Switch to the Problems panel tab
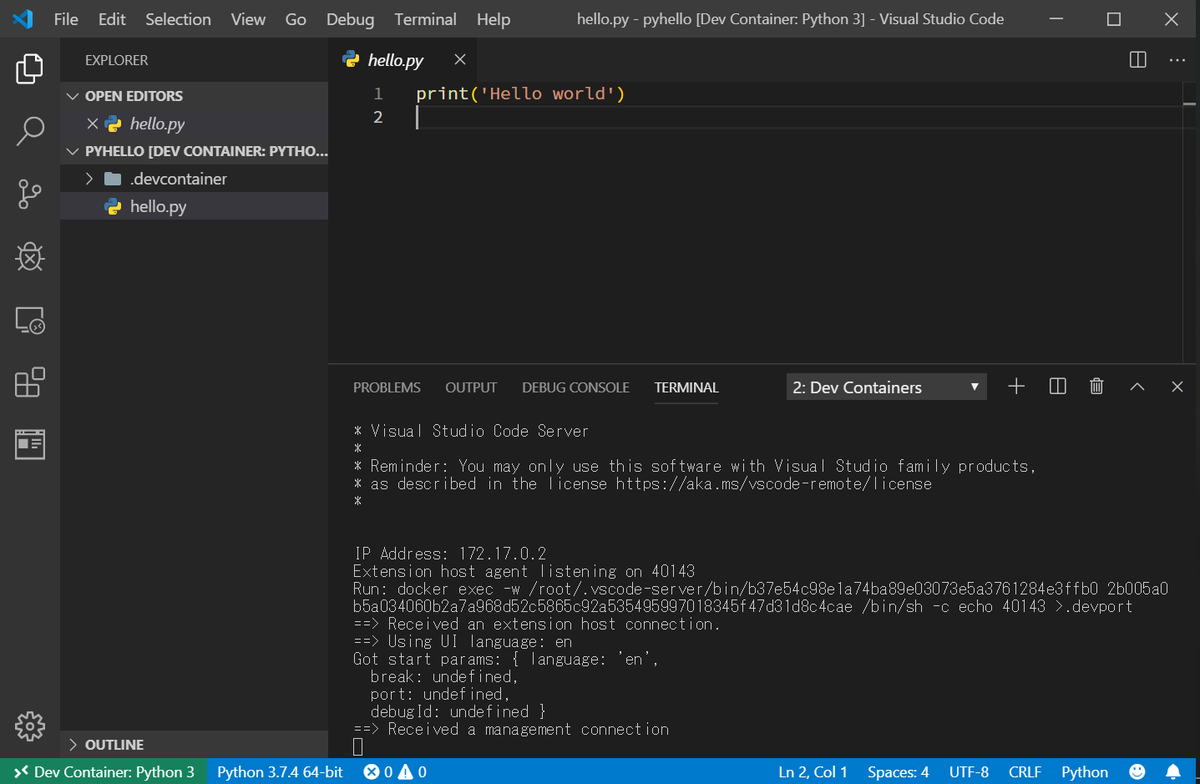 coord(387,387)
